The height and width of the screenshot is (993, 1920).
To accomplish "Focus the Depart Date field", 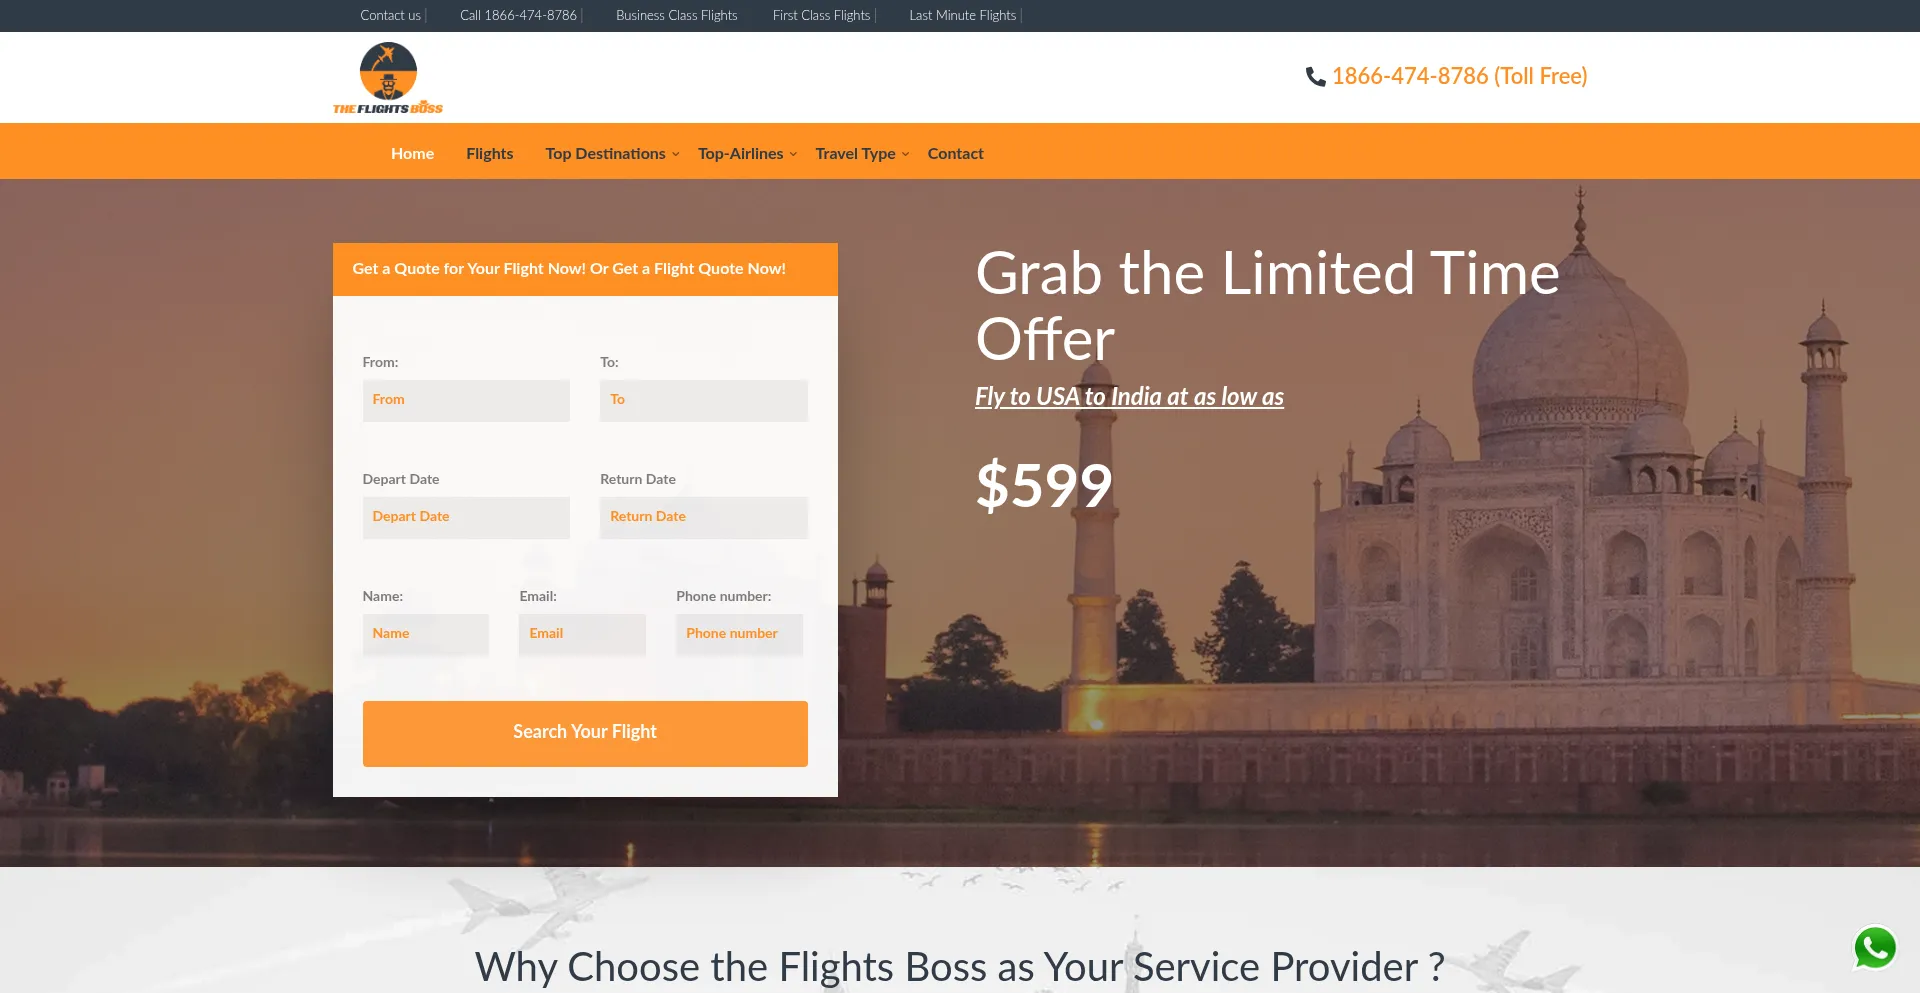I will [x=466, y=517].
